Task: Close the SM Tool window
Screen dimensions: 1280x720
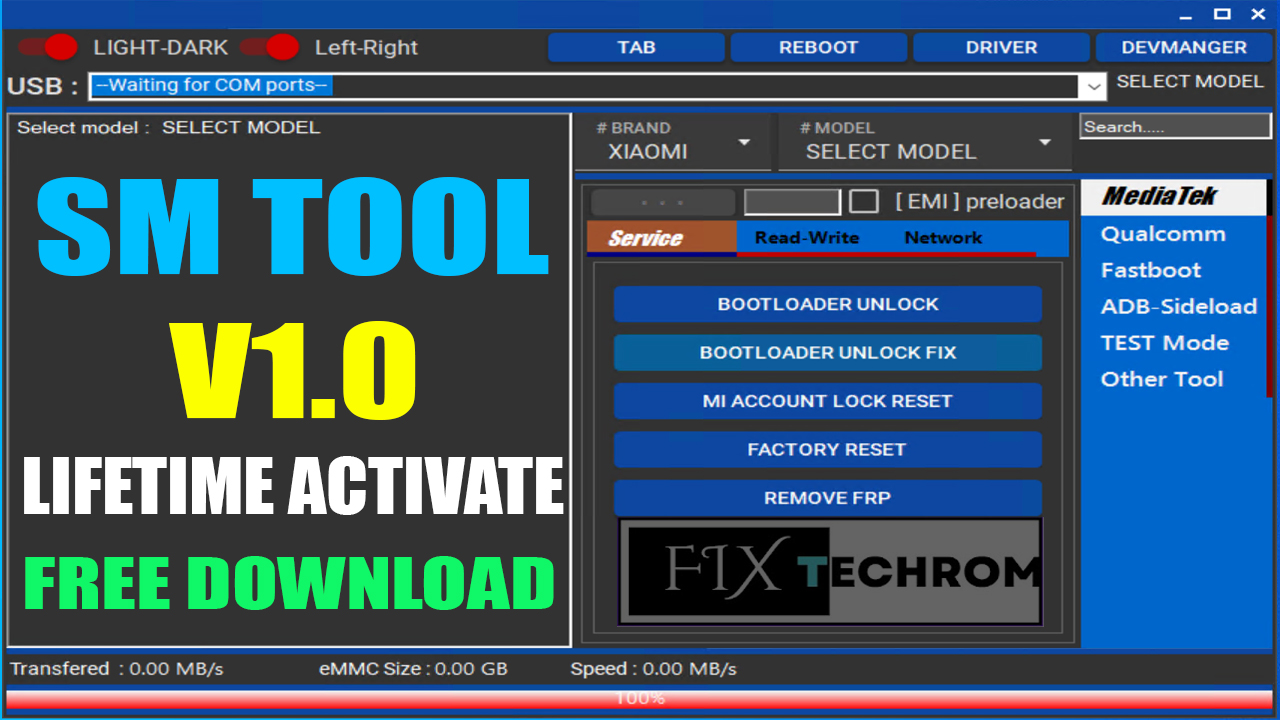Action: 1257,14
